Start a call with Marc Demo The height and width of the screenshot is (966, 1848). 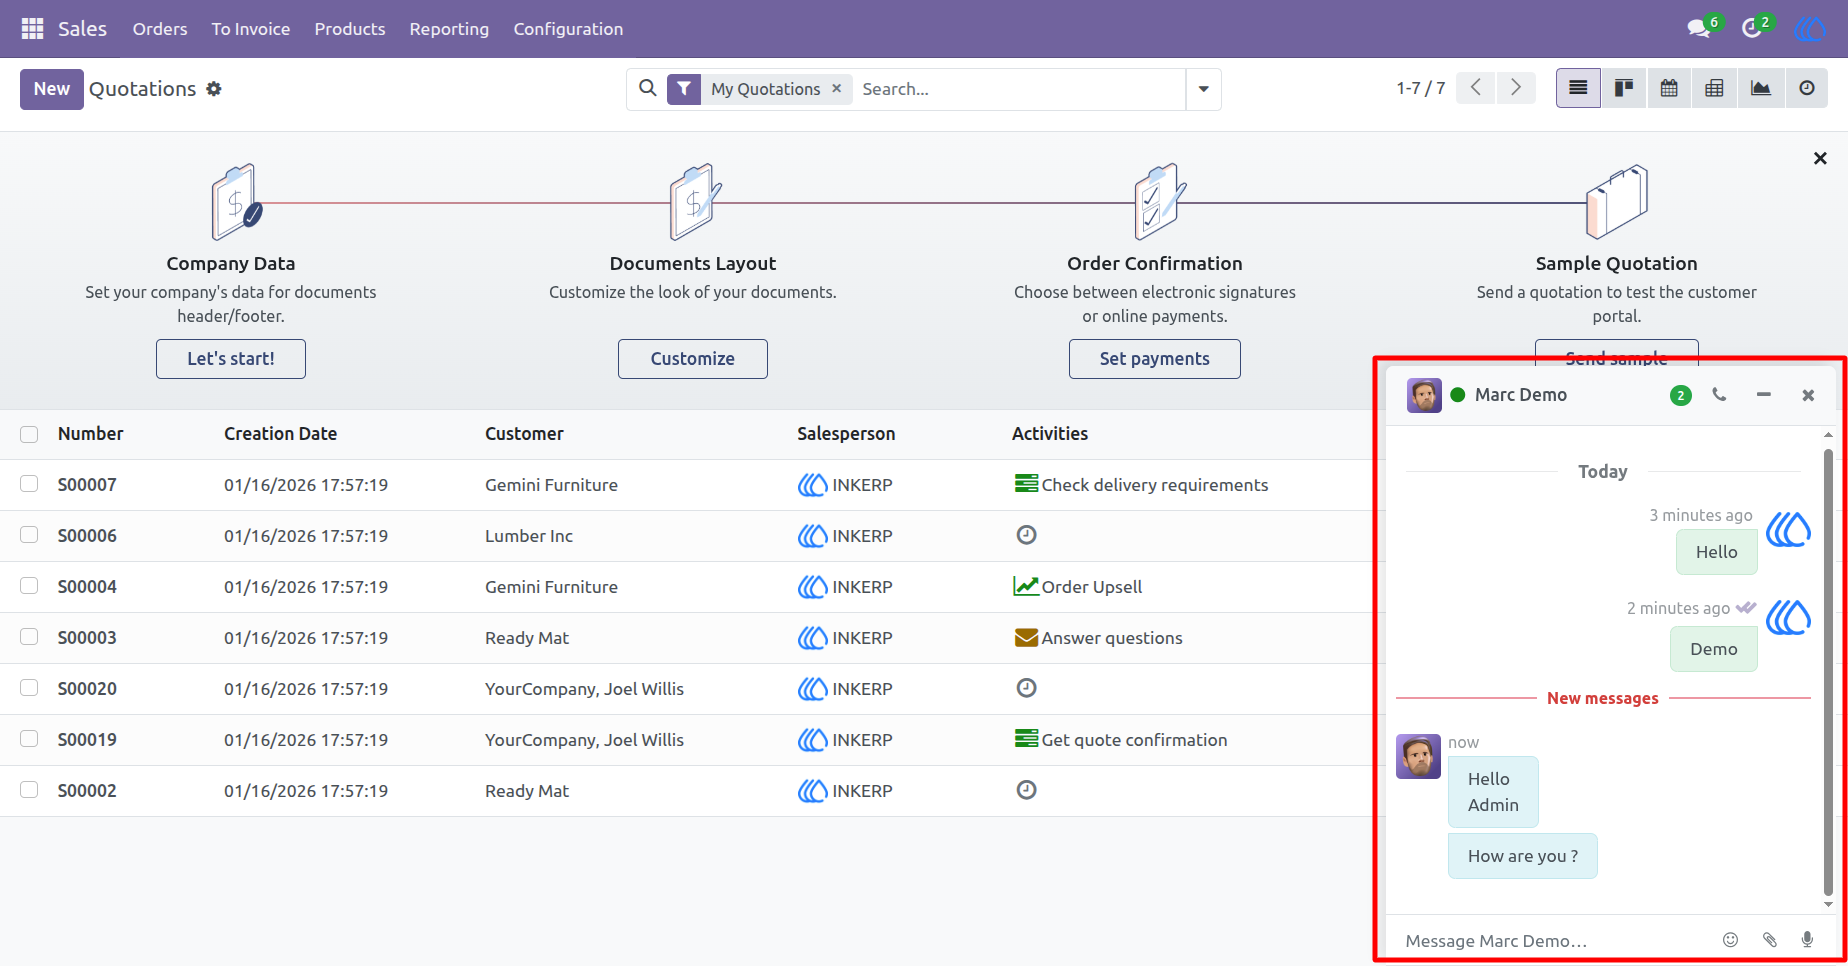pos(1719,395)
